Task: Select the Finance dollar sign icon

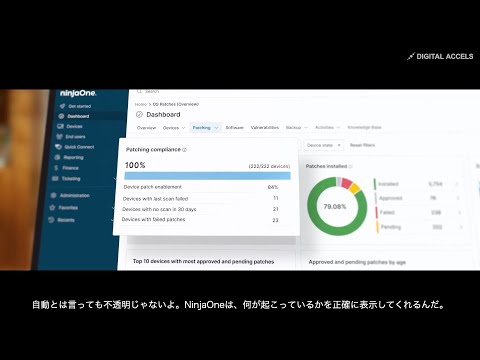Action: pyautogui.click(x=56, y=168)
